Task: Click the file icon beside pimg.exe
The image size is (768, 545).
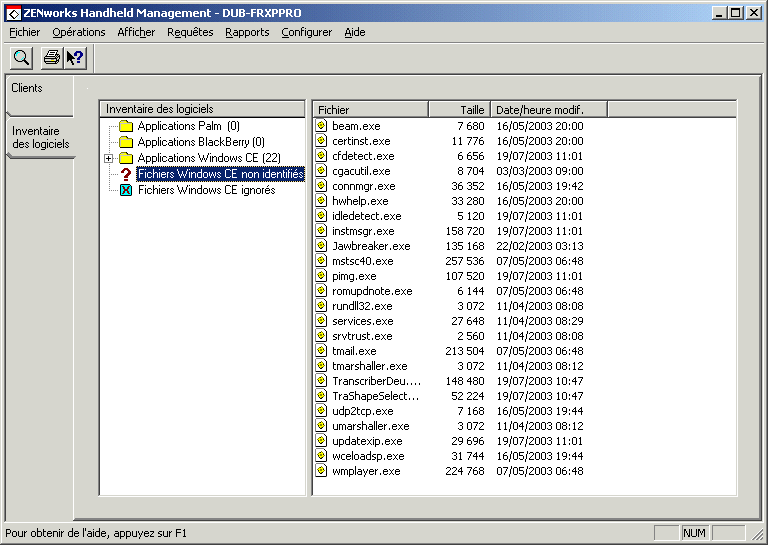Action: tap(321, 276)
